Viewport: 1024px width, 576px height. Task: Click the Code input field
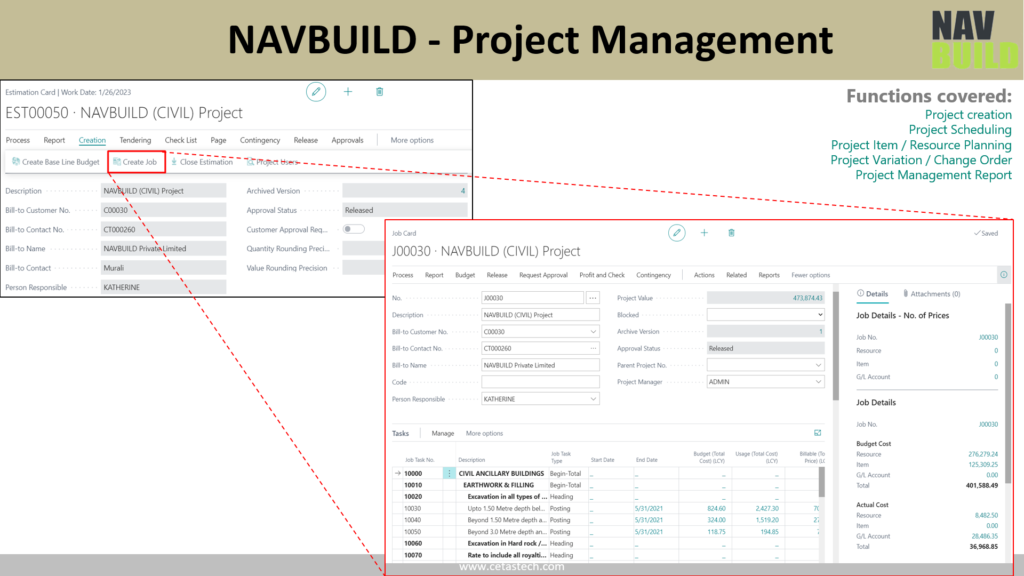(x=539, y=382)
